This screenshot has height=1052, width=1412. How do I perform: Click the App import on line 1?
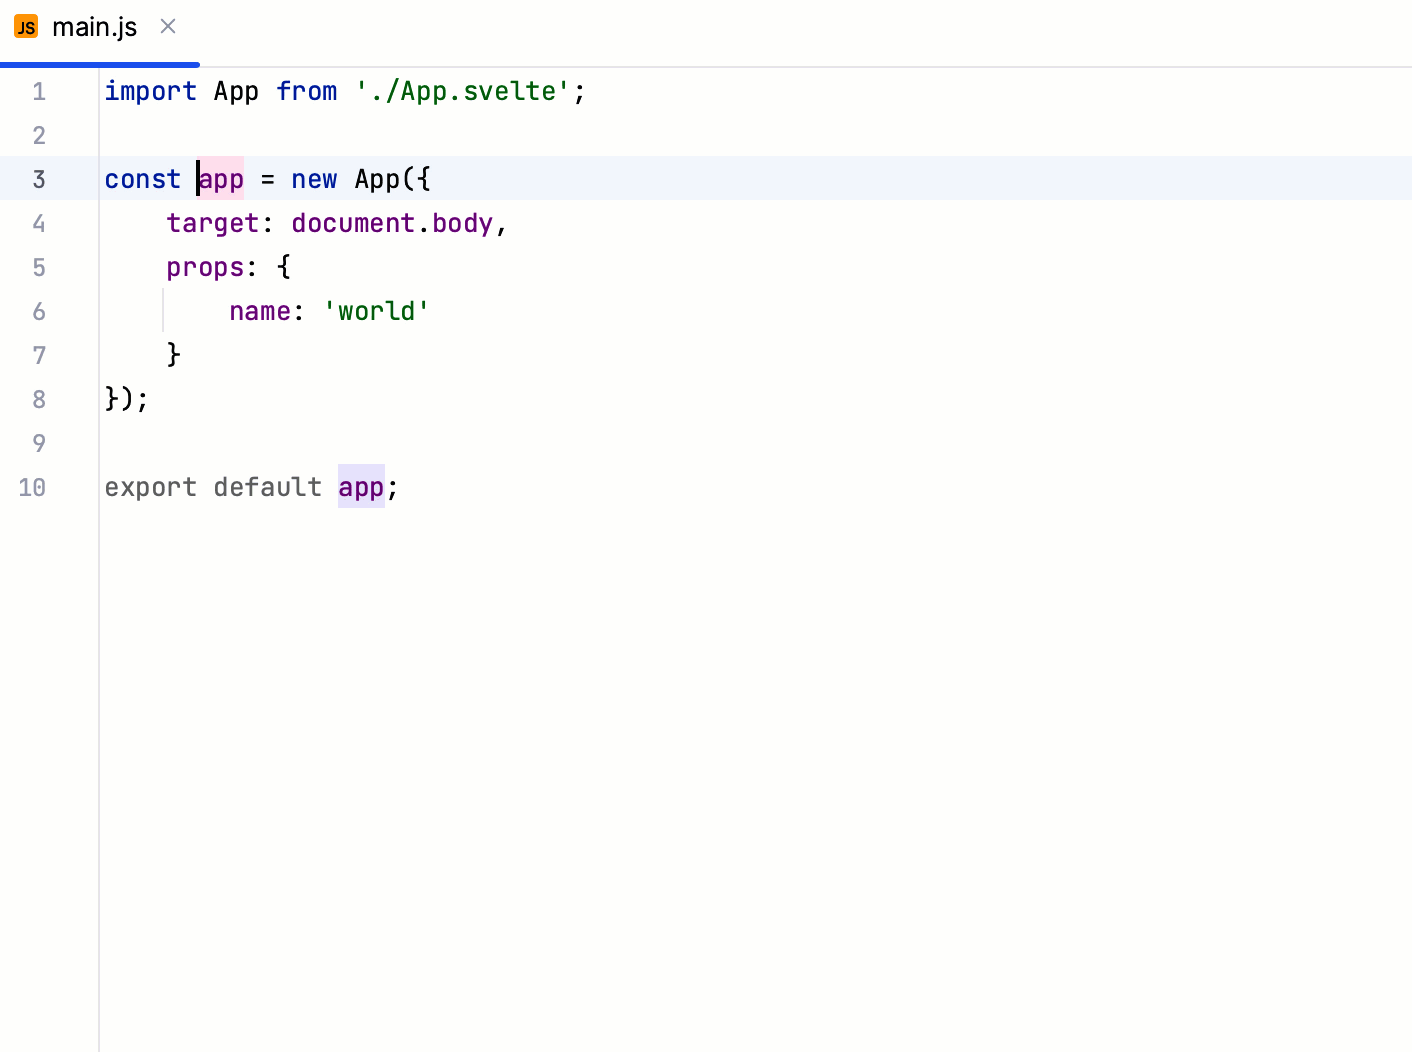point(236,91)
